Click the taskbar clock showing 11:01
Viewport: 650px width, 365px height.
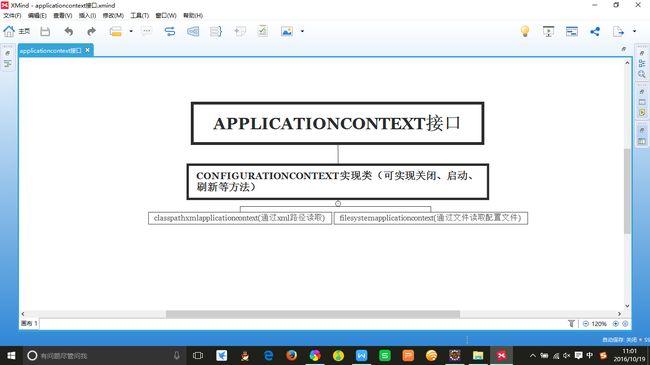(629, 355)
